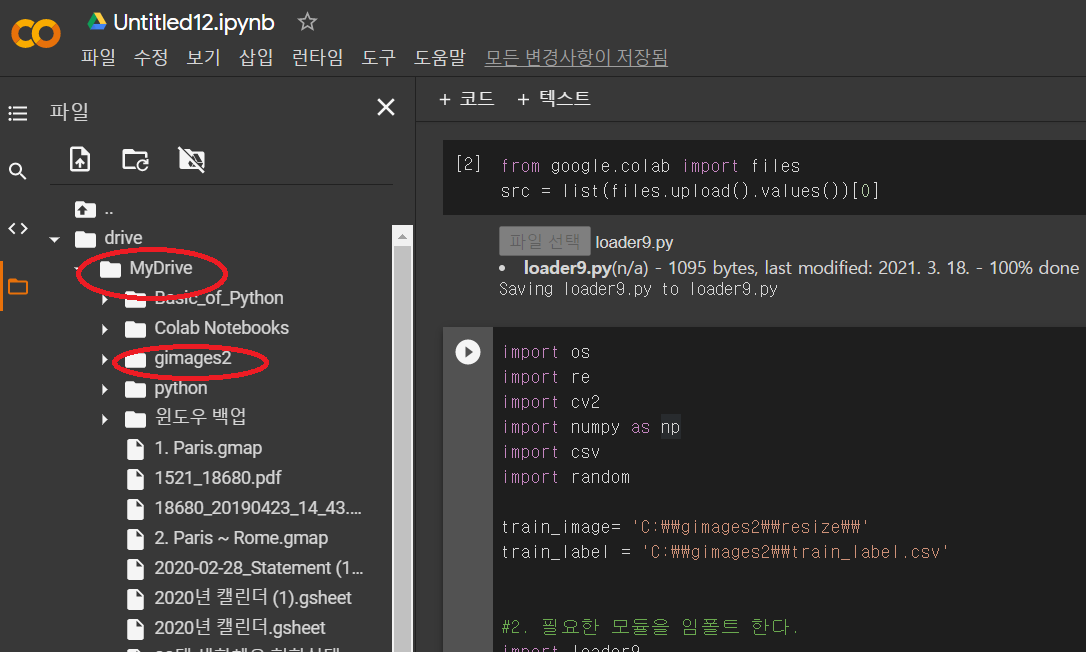The height and width of the screenshot is (652, 1086).
Task: Run the code cell play button
Action: 468,352
